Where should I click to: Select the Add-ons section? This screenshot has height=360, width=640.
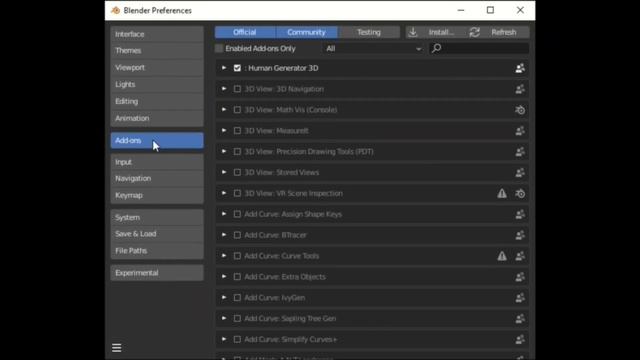coord(157,140)
